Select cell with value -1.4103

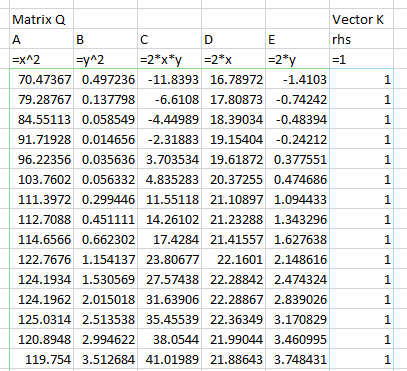pyautogui.click(x=297, y=79)
